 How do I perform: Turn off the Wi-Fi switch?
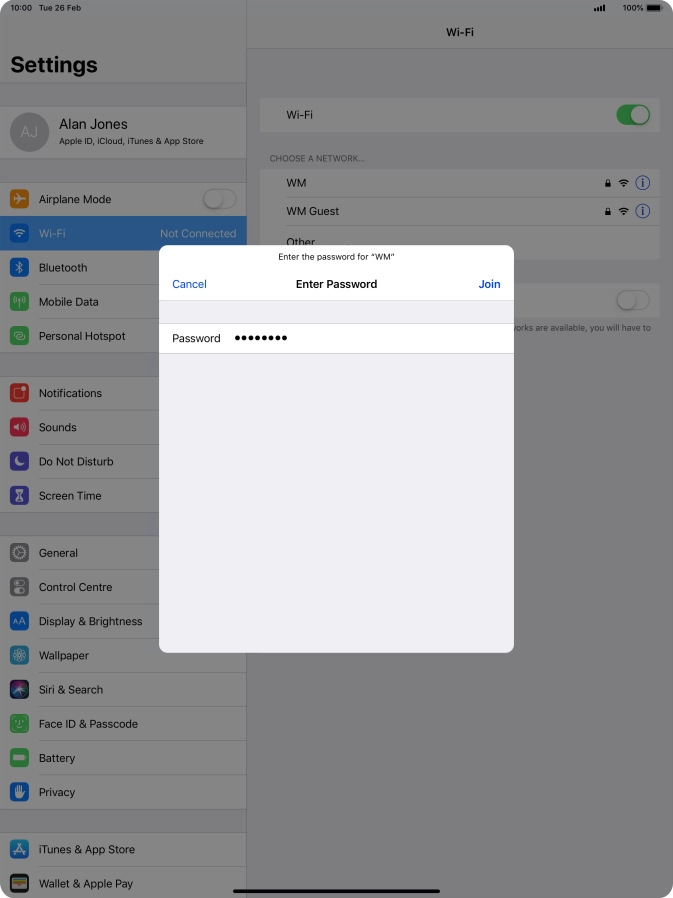coord(633,115)
